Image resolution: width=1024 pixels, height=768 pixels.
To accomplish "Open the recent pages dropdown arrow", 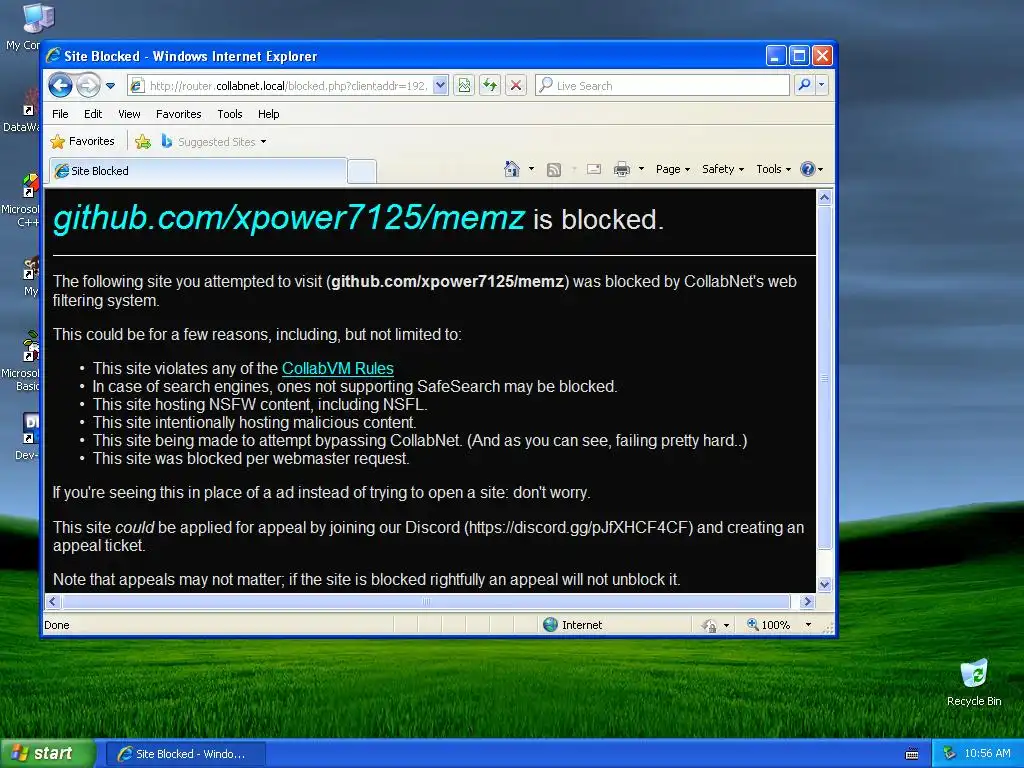I will tap(110, 86).
